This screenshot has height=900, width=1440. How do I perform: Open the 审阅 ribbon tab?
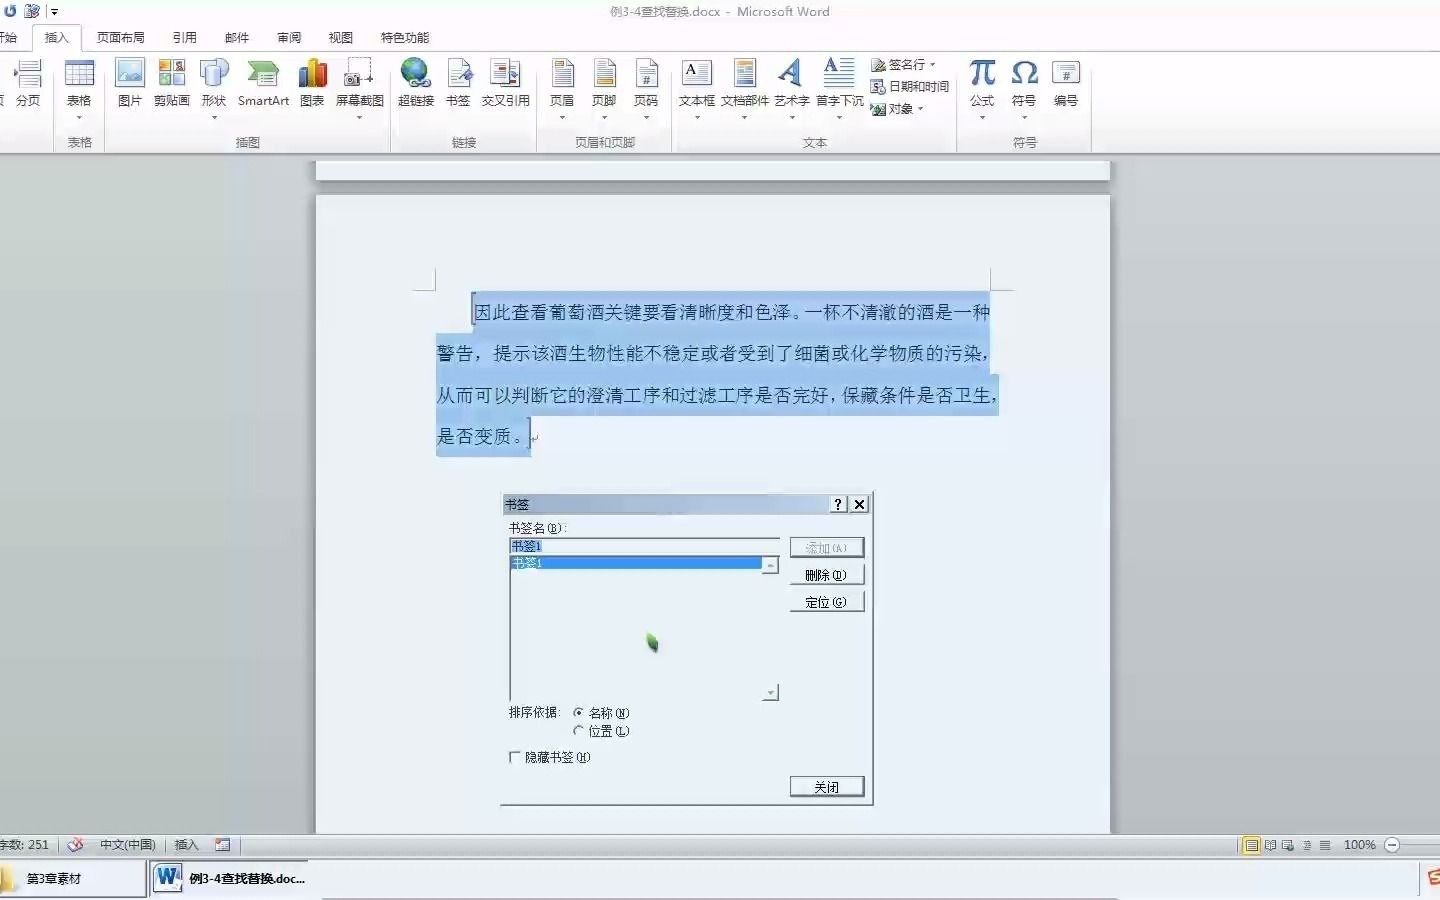click(289, 38)
